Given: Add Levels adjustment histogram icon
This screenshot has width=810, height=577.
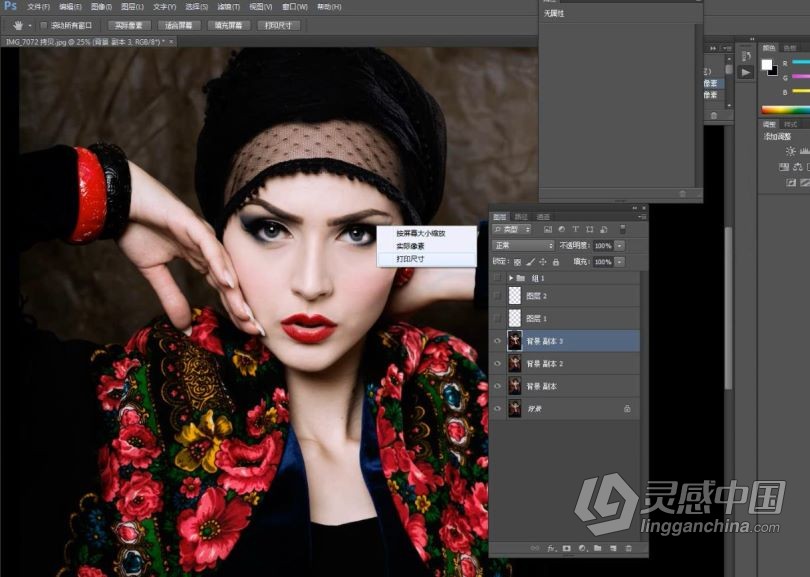Looking at the screenshot, I should [x=804, y=151].
